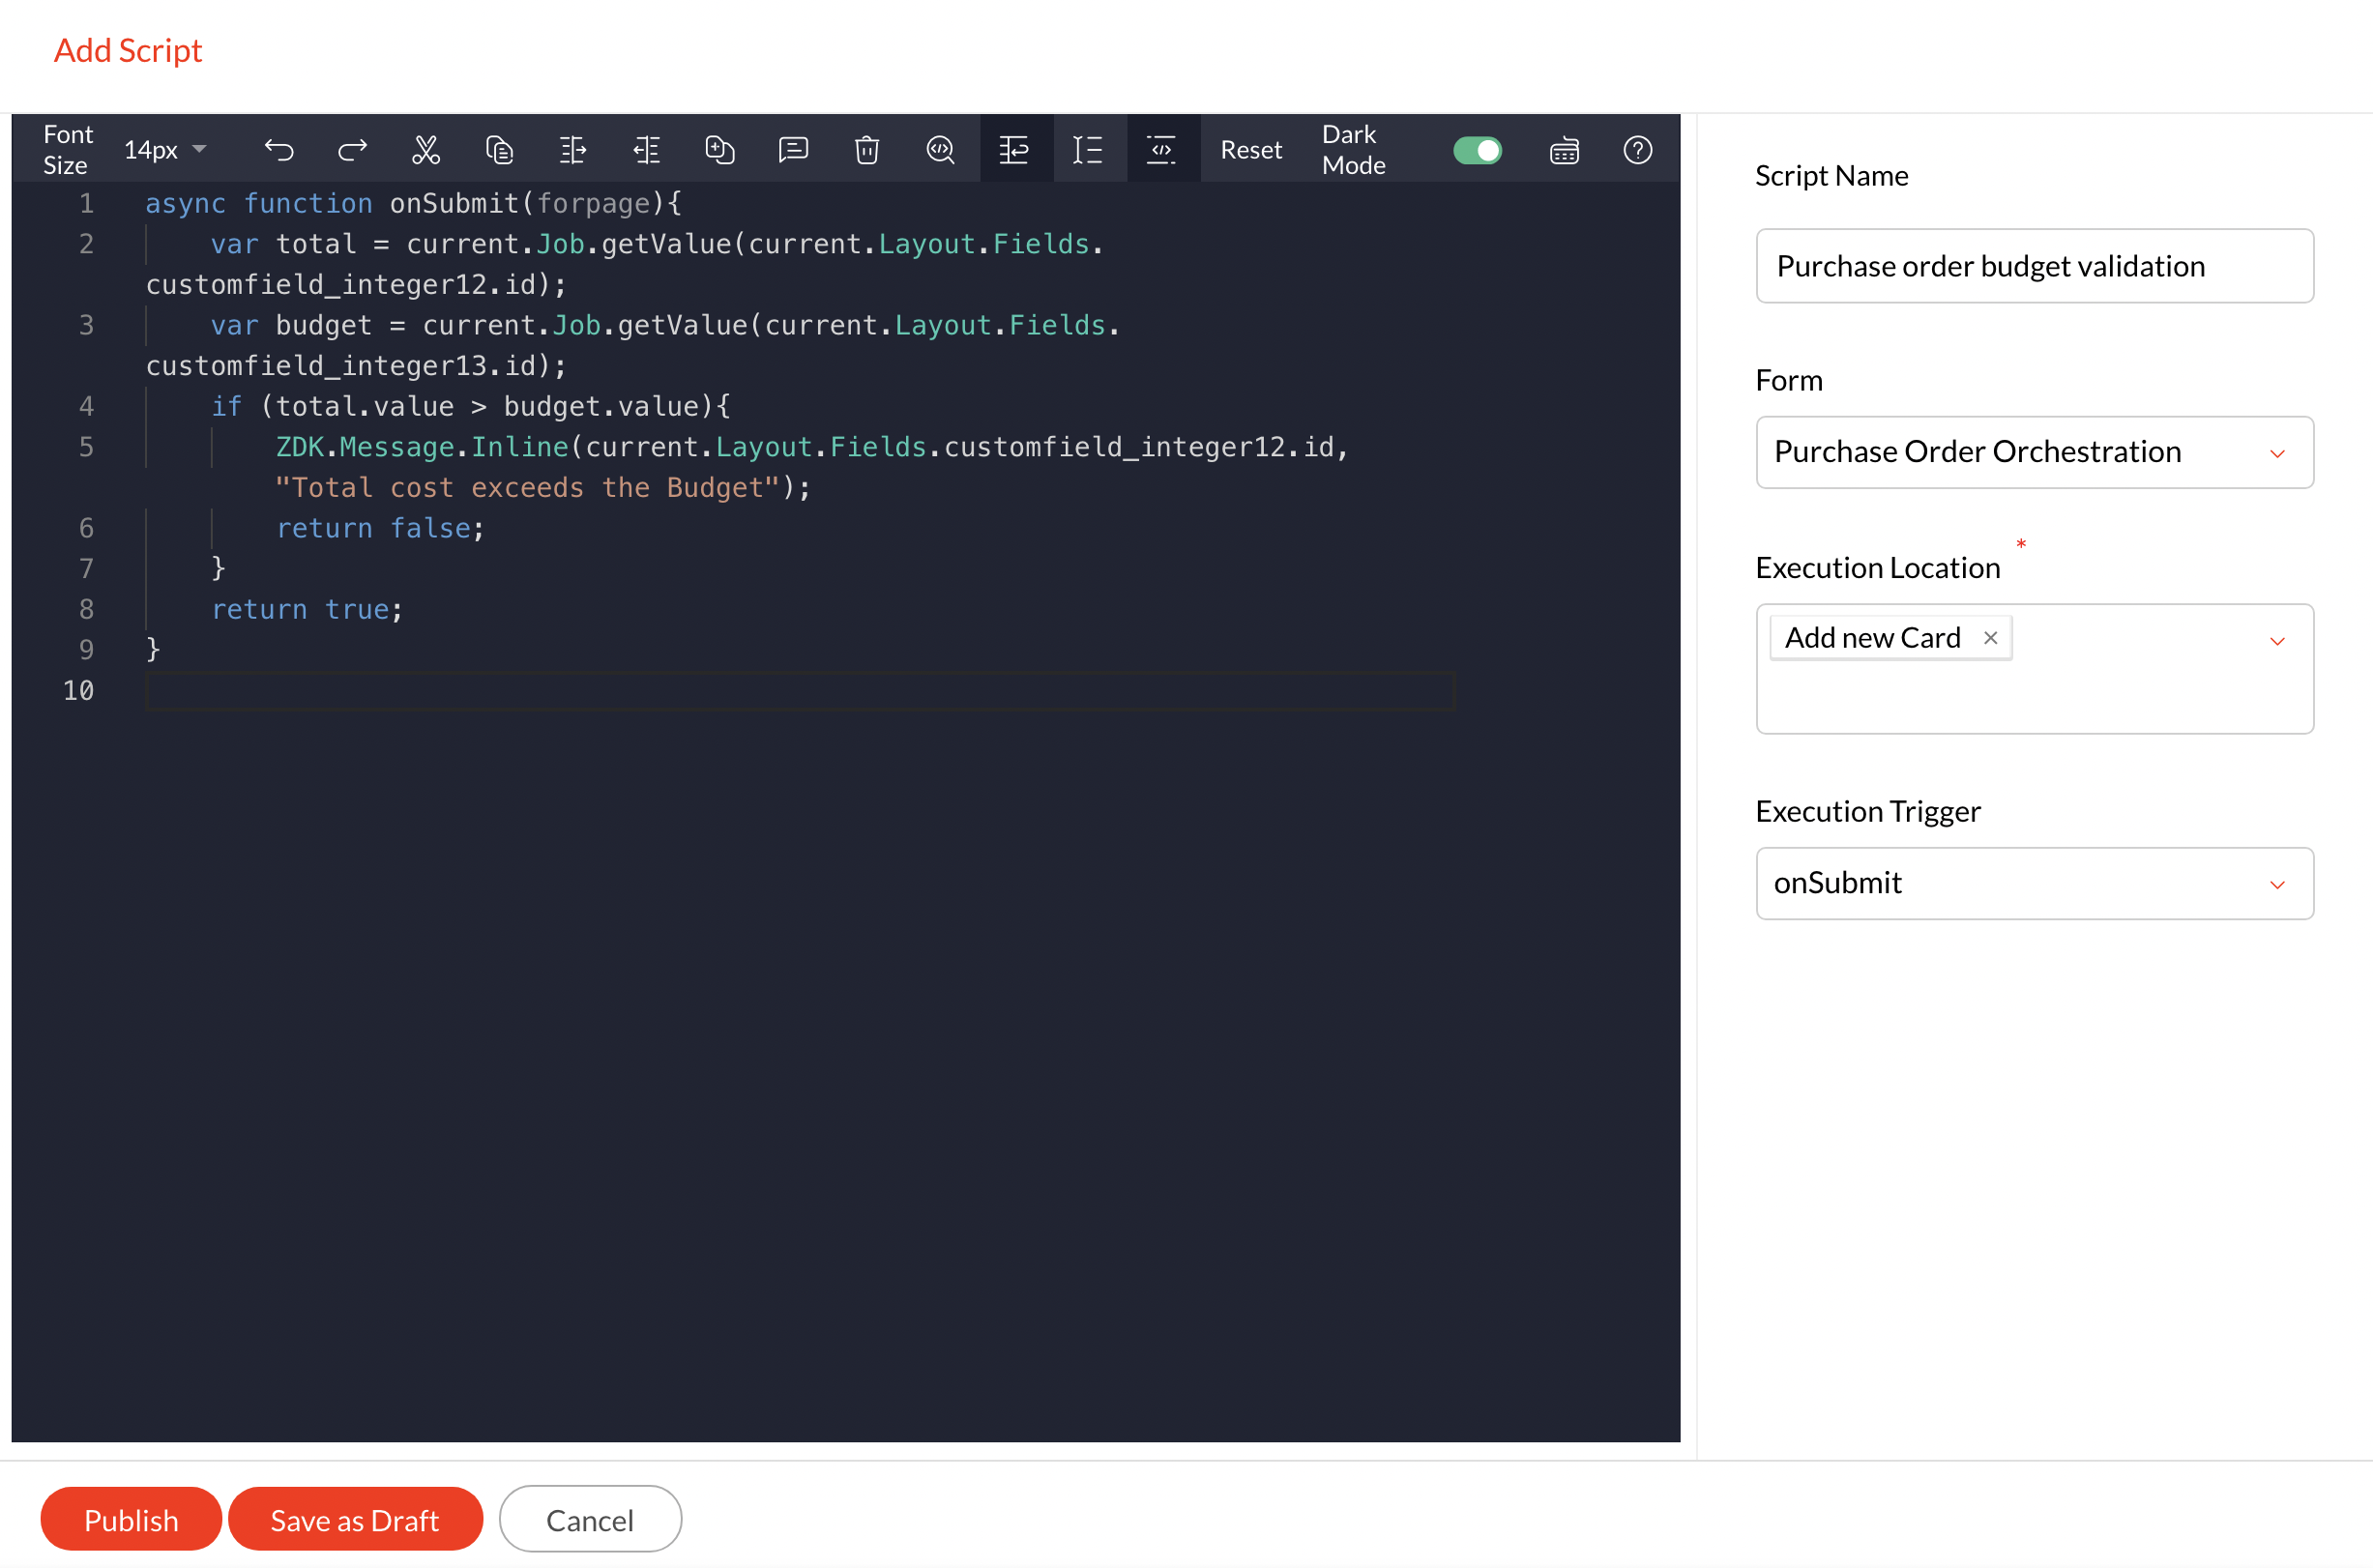Click line number 1 in gutter
2373x1568 pixels.
[x=86, y=204]
